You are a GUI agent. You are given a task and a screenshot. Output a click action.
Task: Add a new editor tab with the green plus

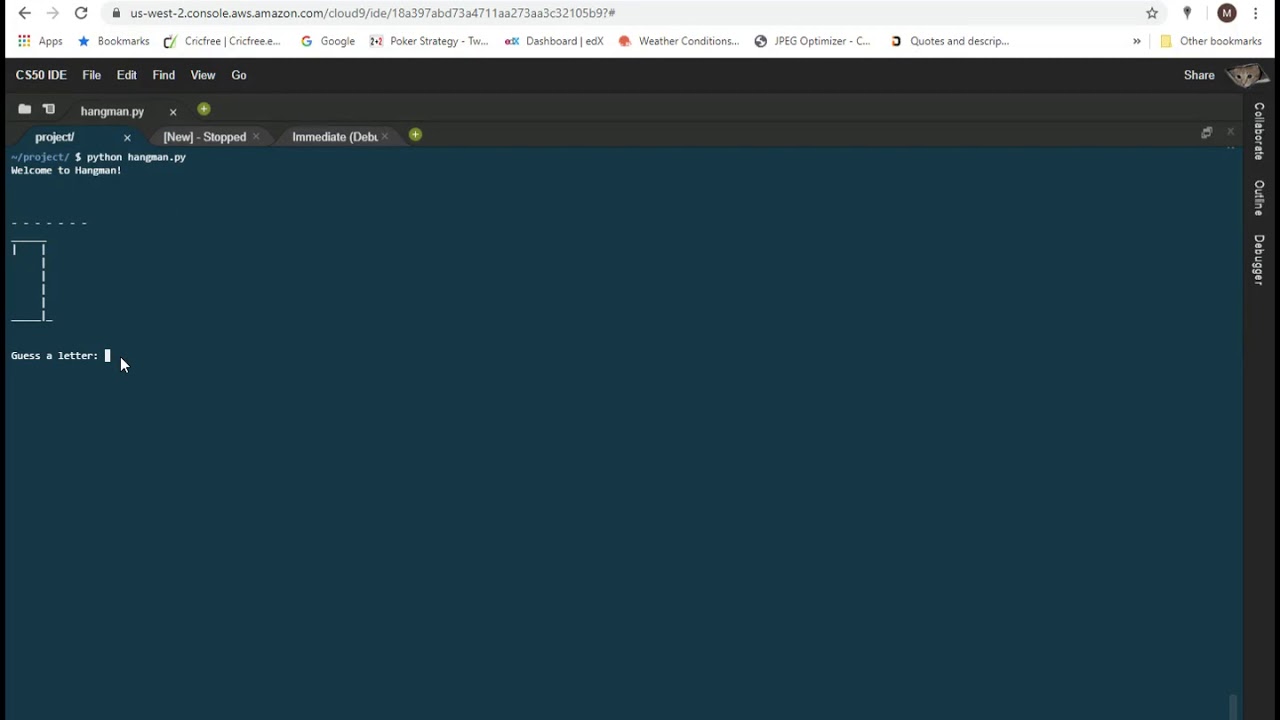click(x=203, y=109)
